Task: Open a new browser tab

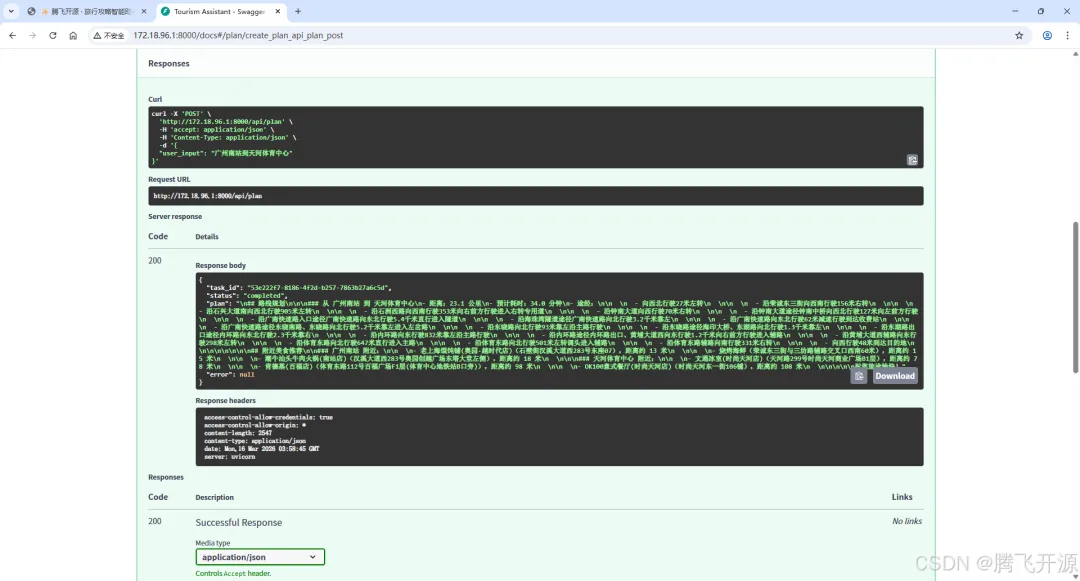Action: click(298, 12)
